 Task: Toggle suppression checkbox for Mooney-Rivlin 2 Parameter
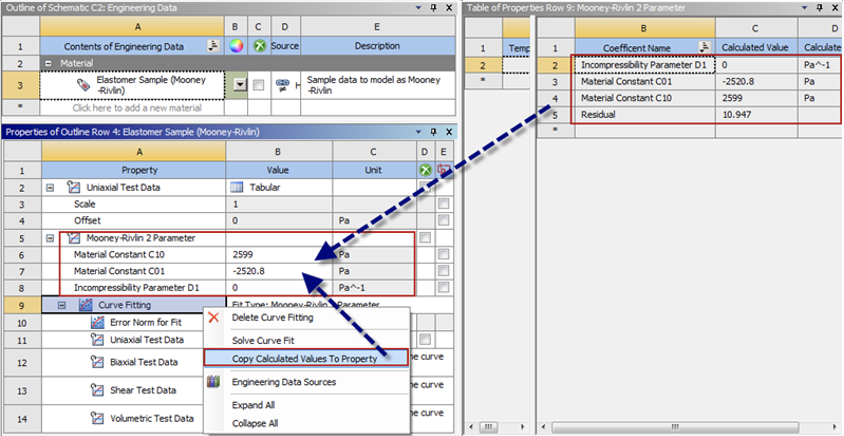click(425, 238)
